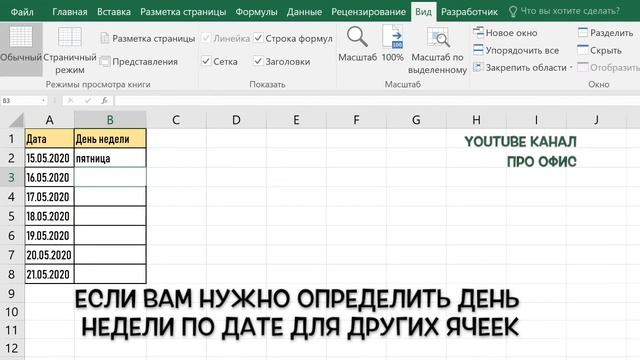Open Представления custom views
Viewport: 640px width, 360px height.
139,62
